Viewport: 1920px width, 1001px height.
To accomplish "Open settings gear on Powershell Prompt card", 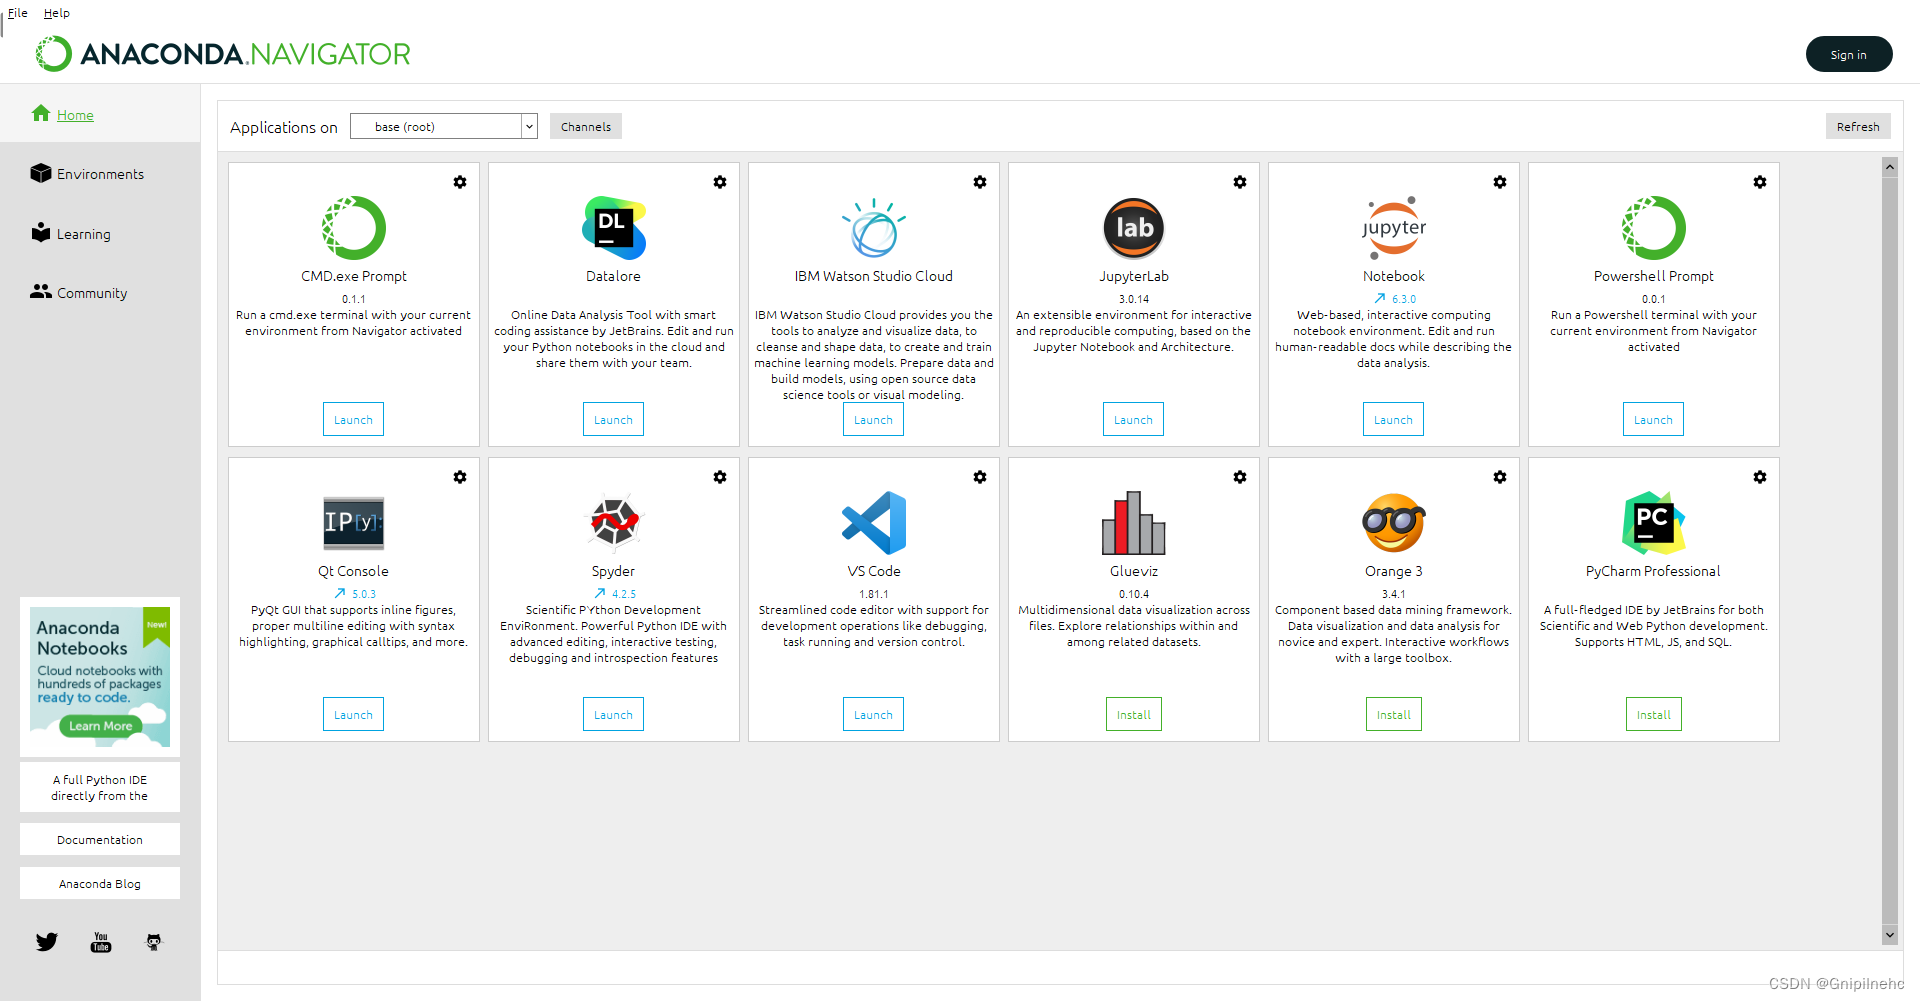I will point(1760,182).
